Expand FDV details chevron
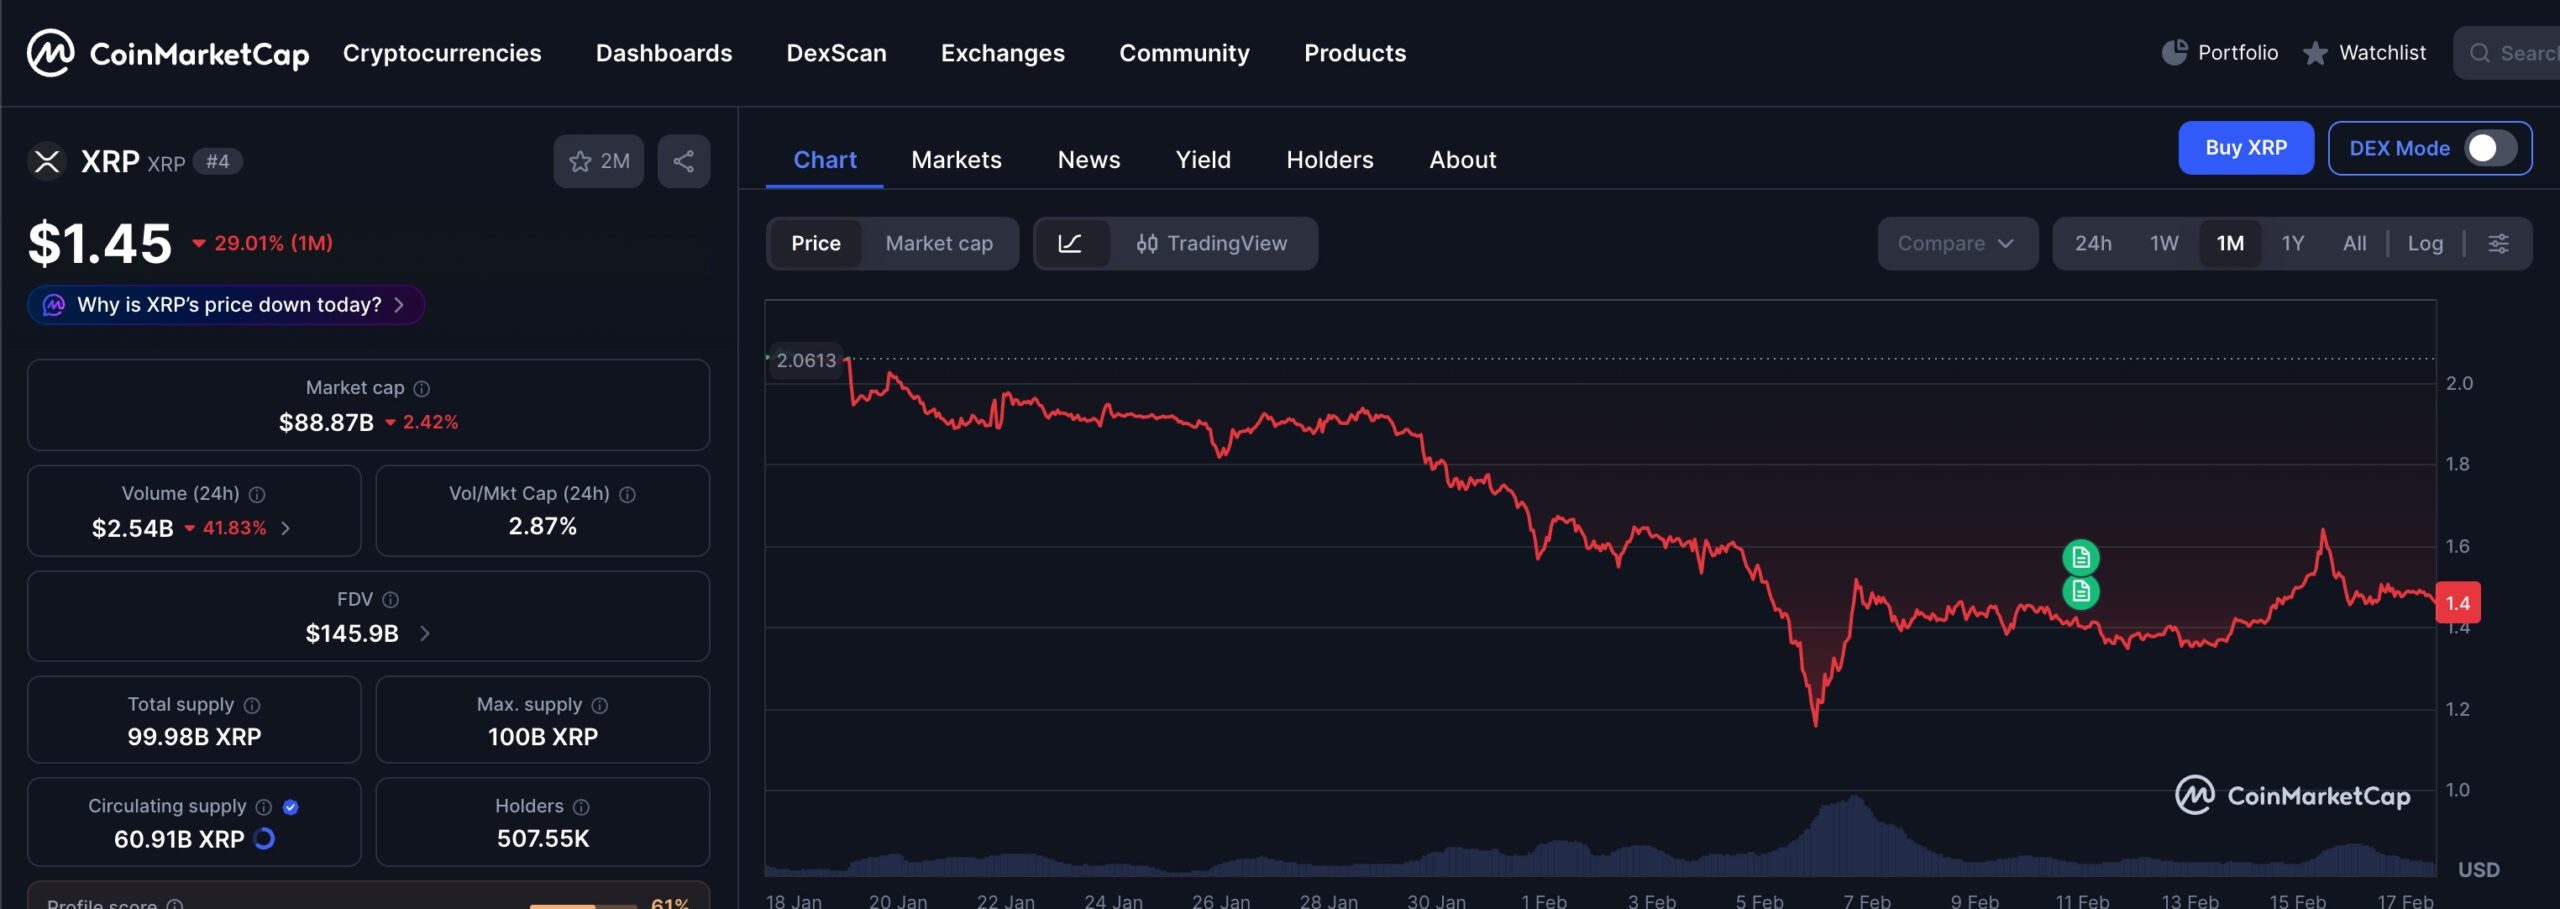Image resolution: width=2560 pixels, height=909 pixels. (425, 634)
